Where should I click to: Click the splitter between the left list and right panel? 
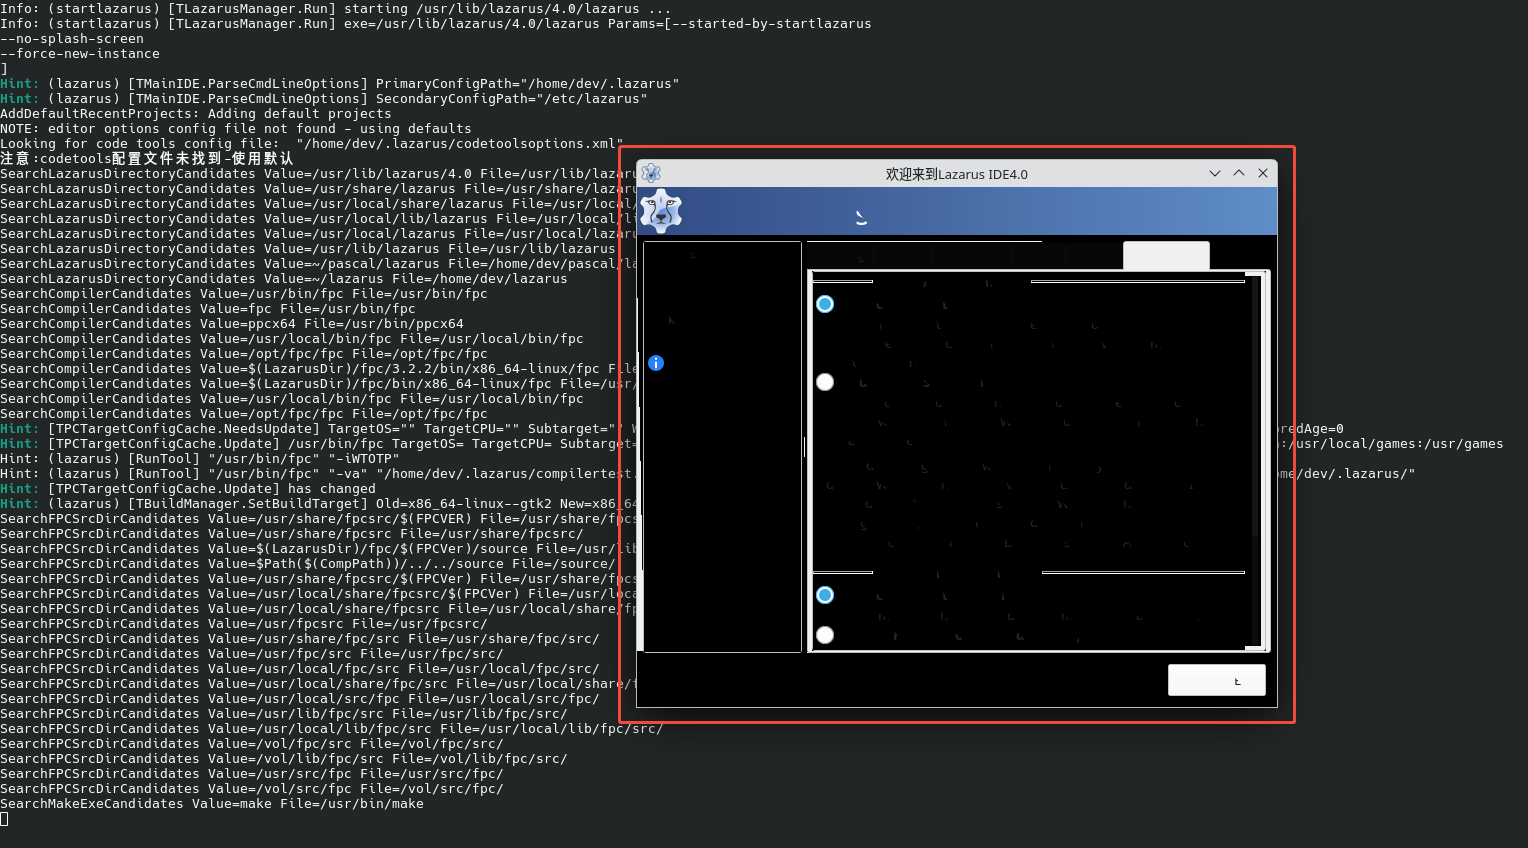tap(804, 447)
